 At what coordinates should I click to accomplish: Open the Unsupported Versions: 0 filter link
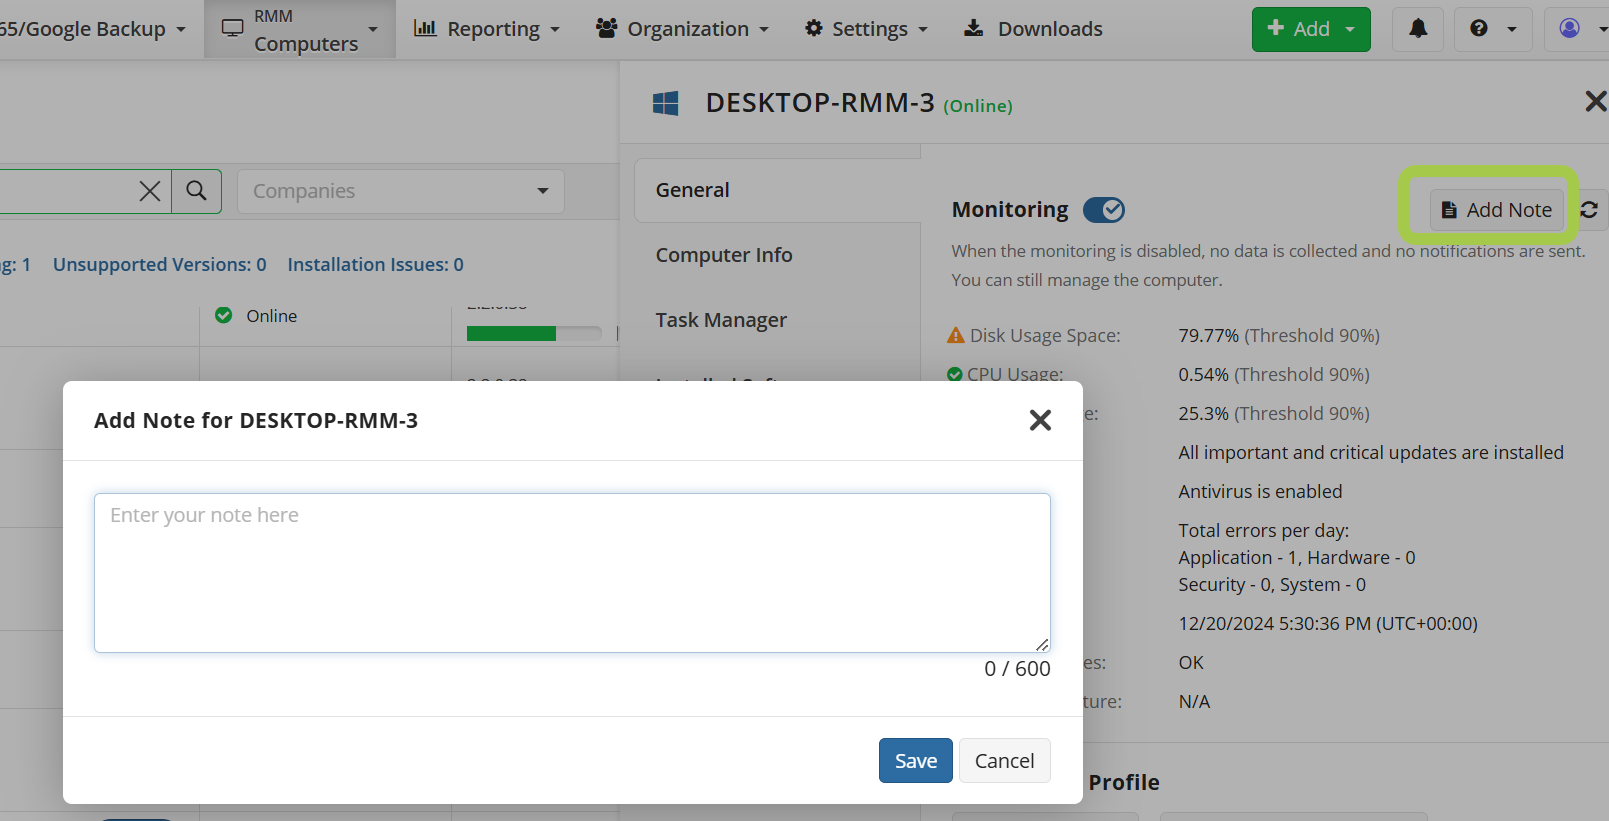tap(160, 265)
